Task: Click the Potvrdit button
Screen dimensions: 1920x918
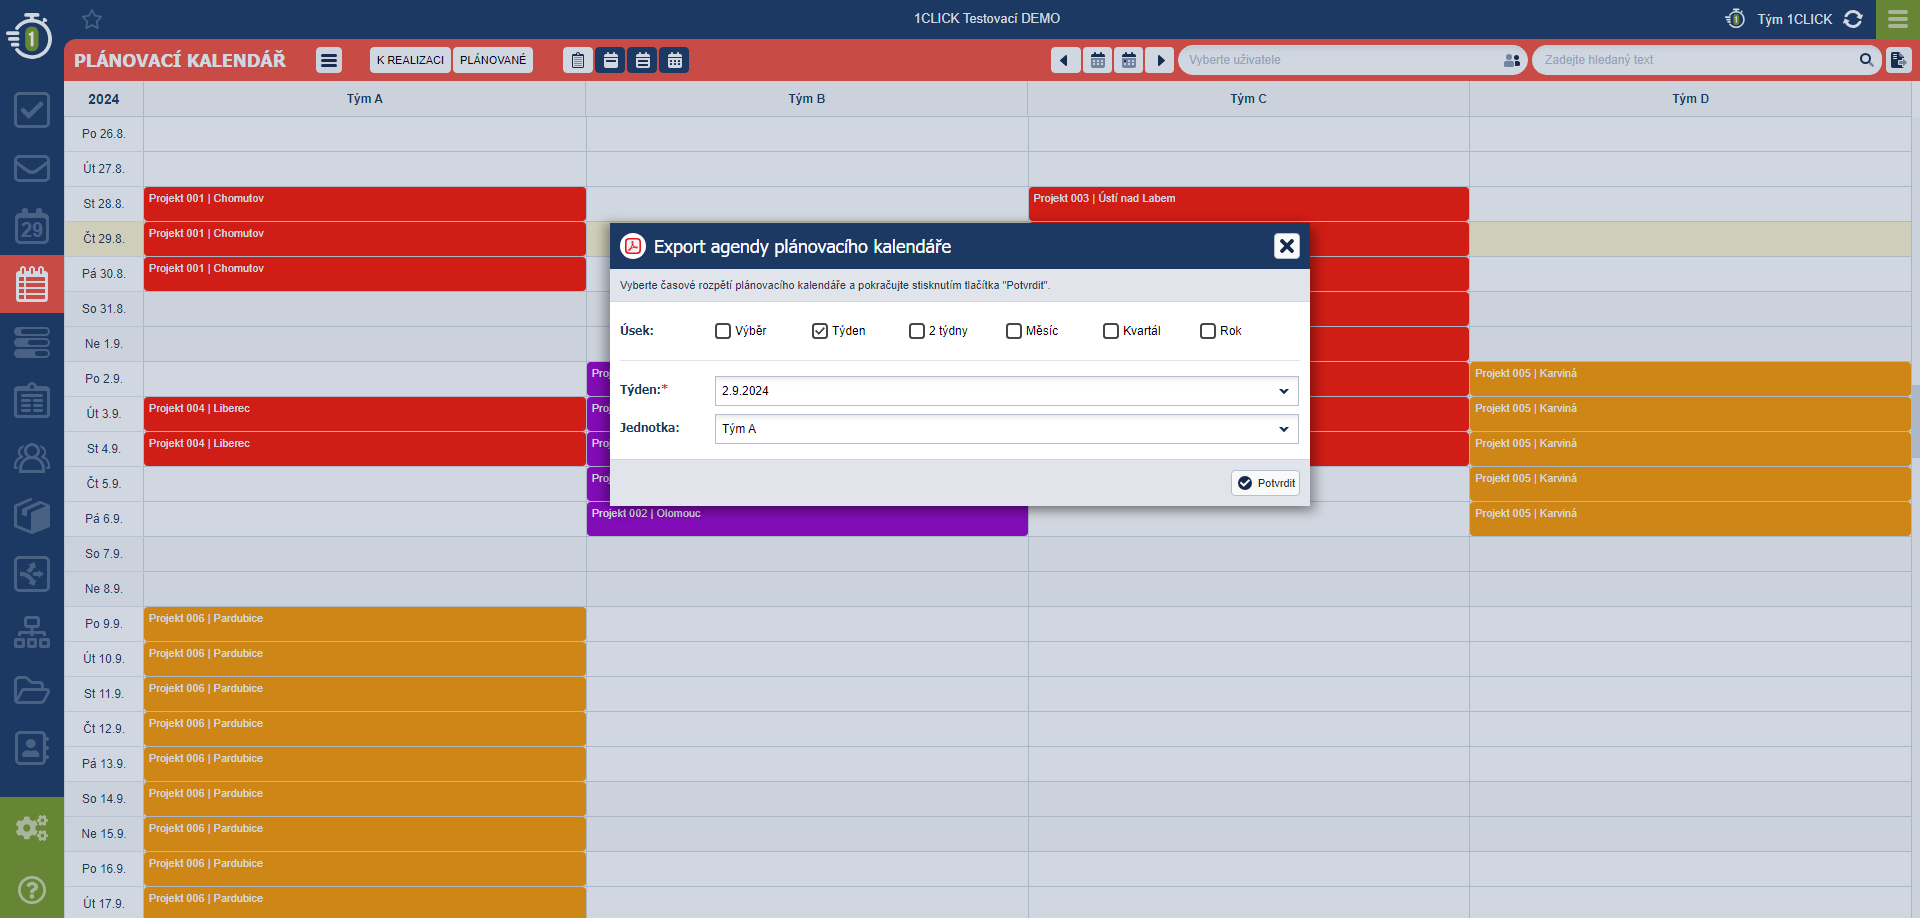Action: [1266, 483]
